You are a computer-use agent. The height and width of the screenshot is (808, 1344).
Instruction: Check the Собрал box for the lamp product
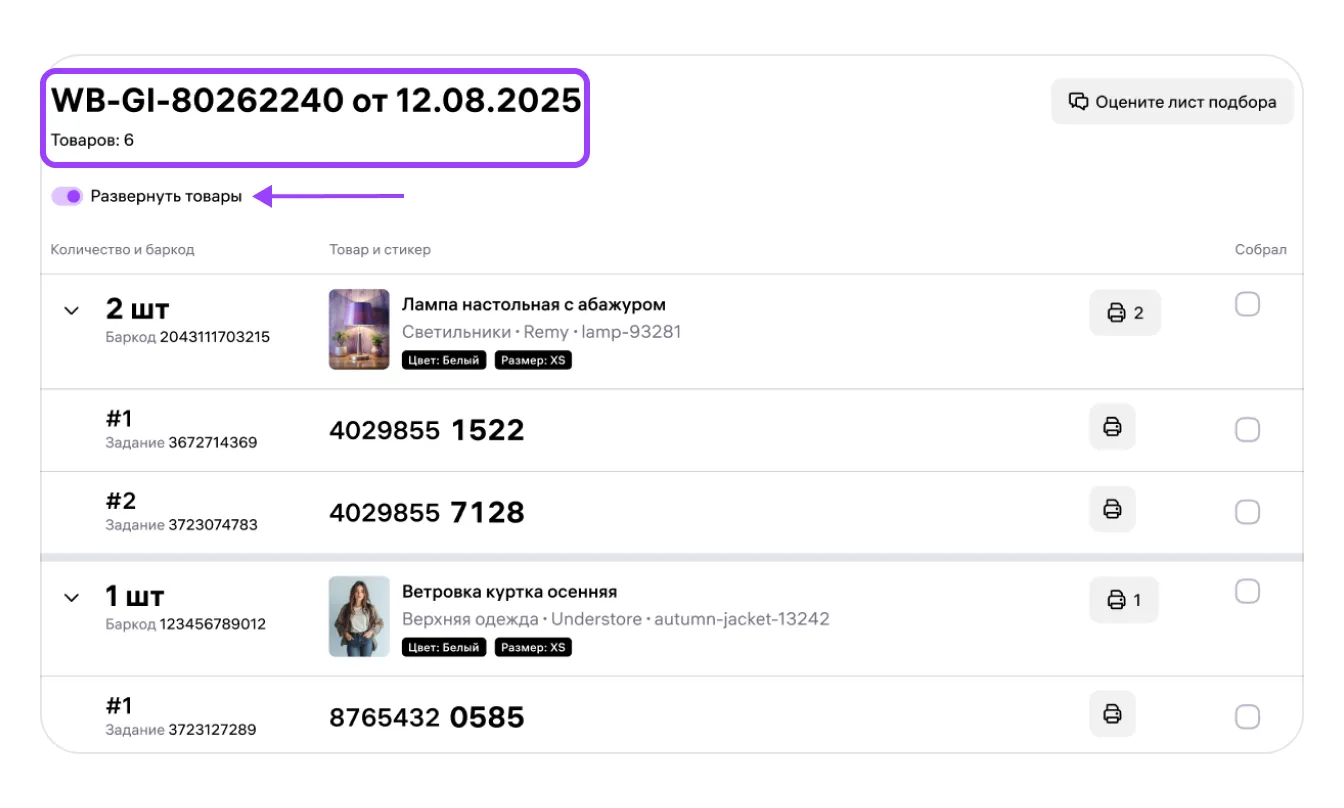(1247, 304)
